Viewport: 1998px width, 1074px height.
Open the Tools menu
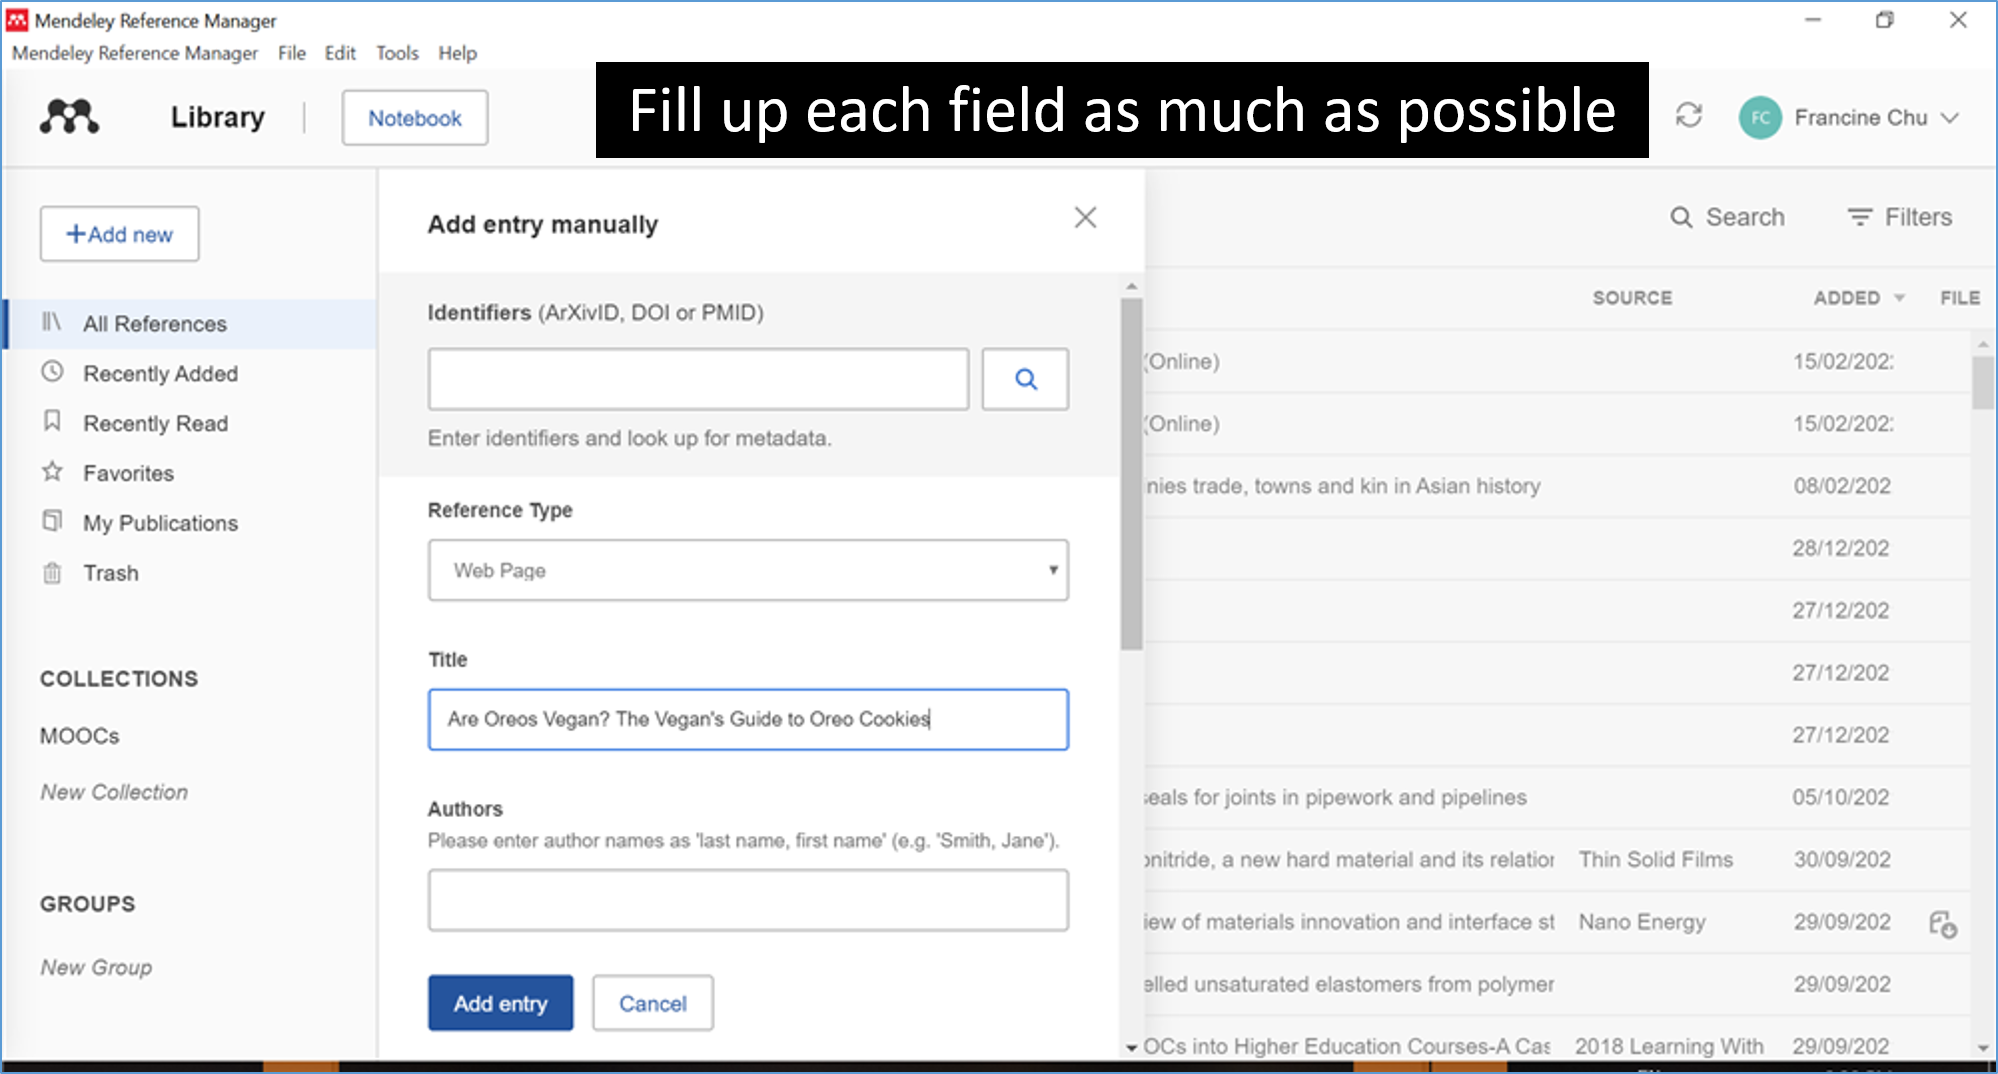click(397, 53)
